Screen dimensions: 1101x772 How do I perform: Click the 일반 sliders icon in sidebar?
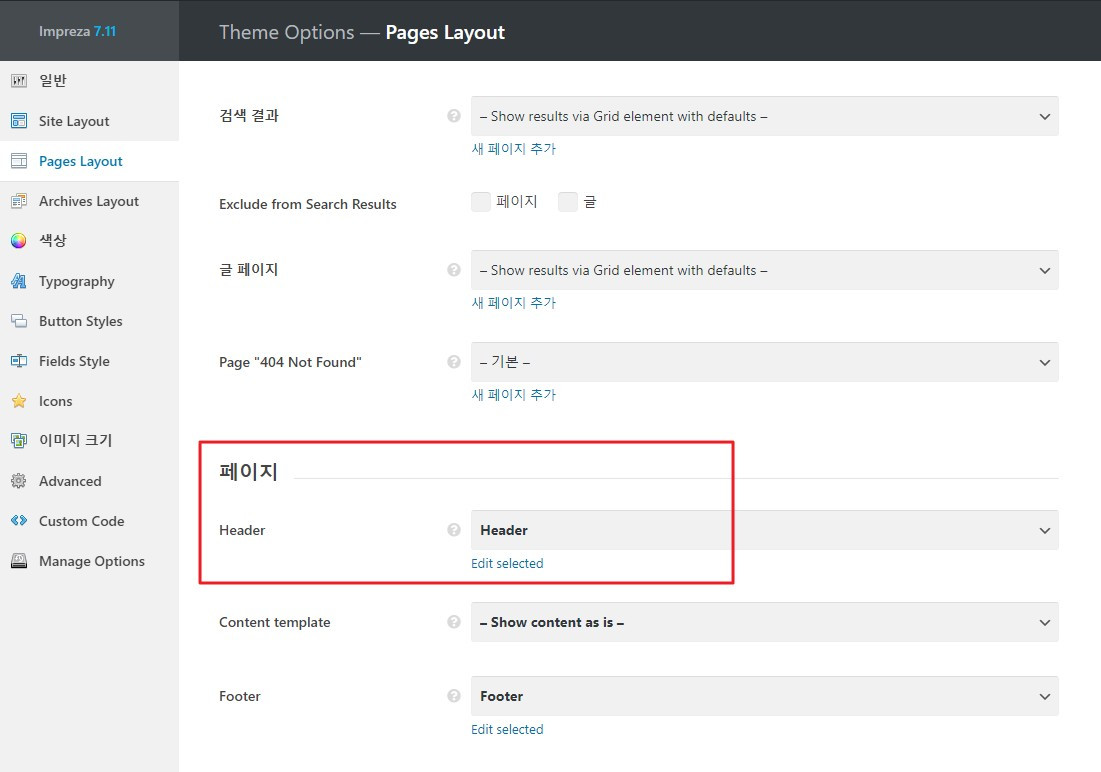19,81
